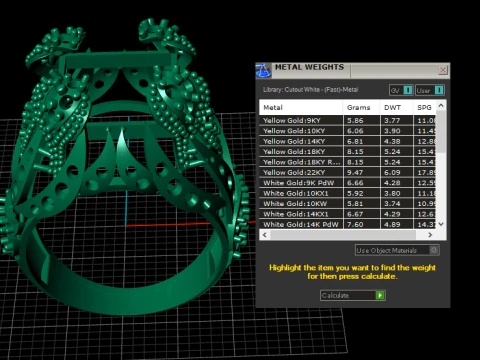This screenshot has width=480, height=360.
Task: Select the Yellow Gold:18KY row
Action: click(347, 151)
